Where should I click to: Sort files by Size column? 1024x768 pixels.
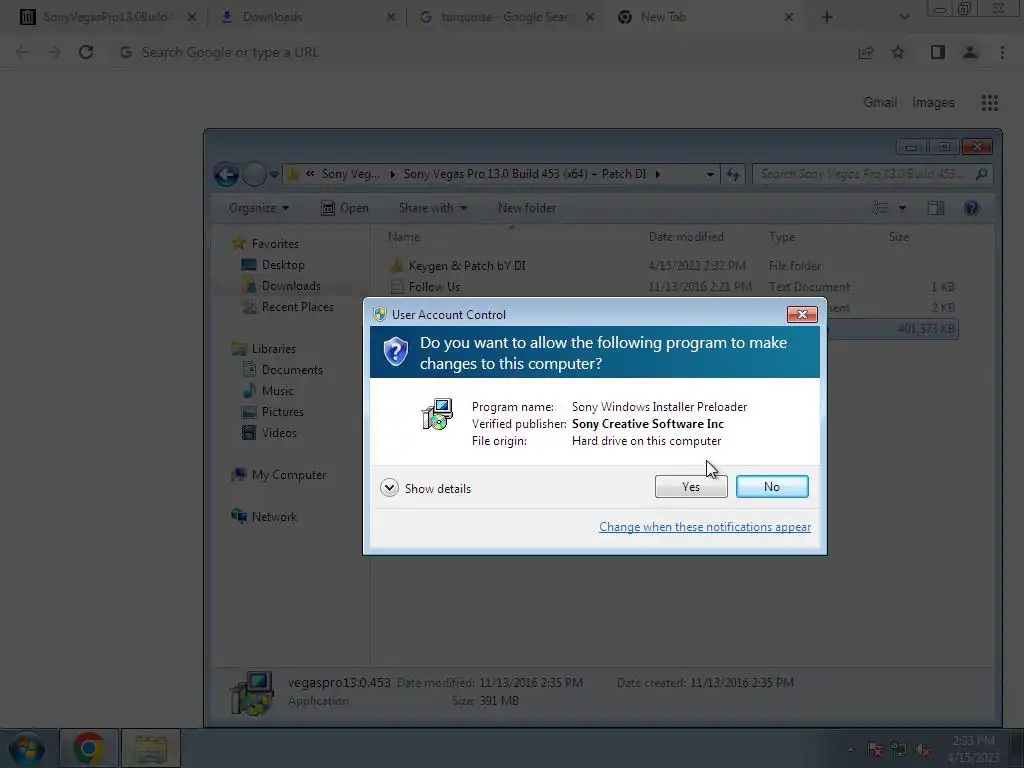899,237
